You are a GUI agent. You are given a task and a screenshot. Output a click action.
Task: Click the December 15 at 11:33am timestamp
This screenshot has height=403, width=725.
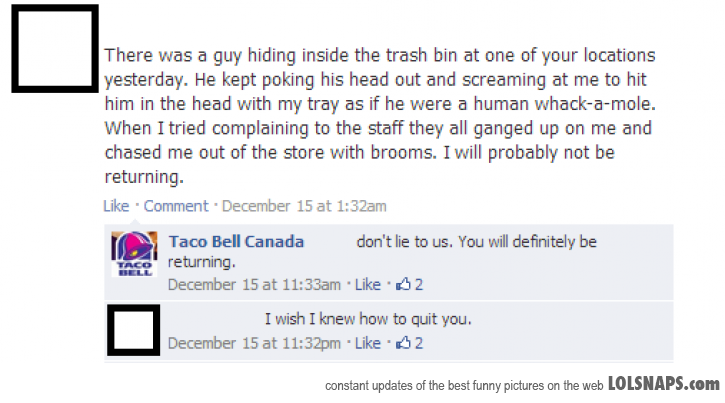[x=254, y=284]
